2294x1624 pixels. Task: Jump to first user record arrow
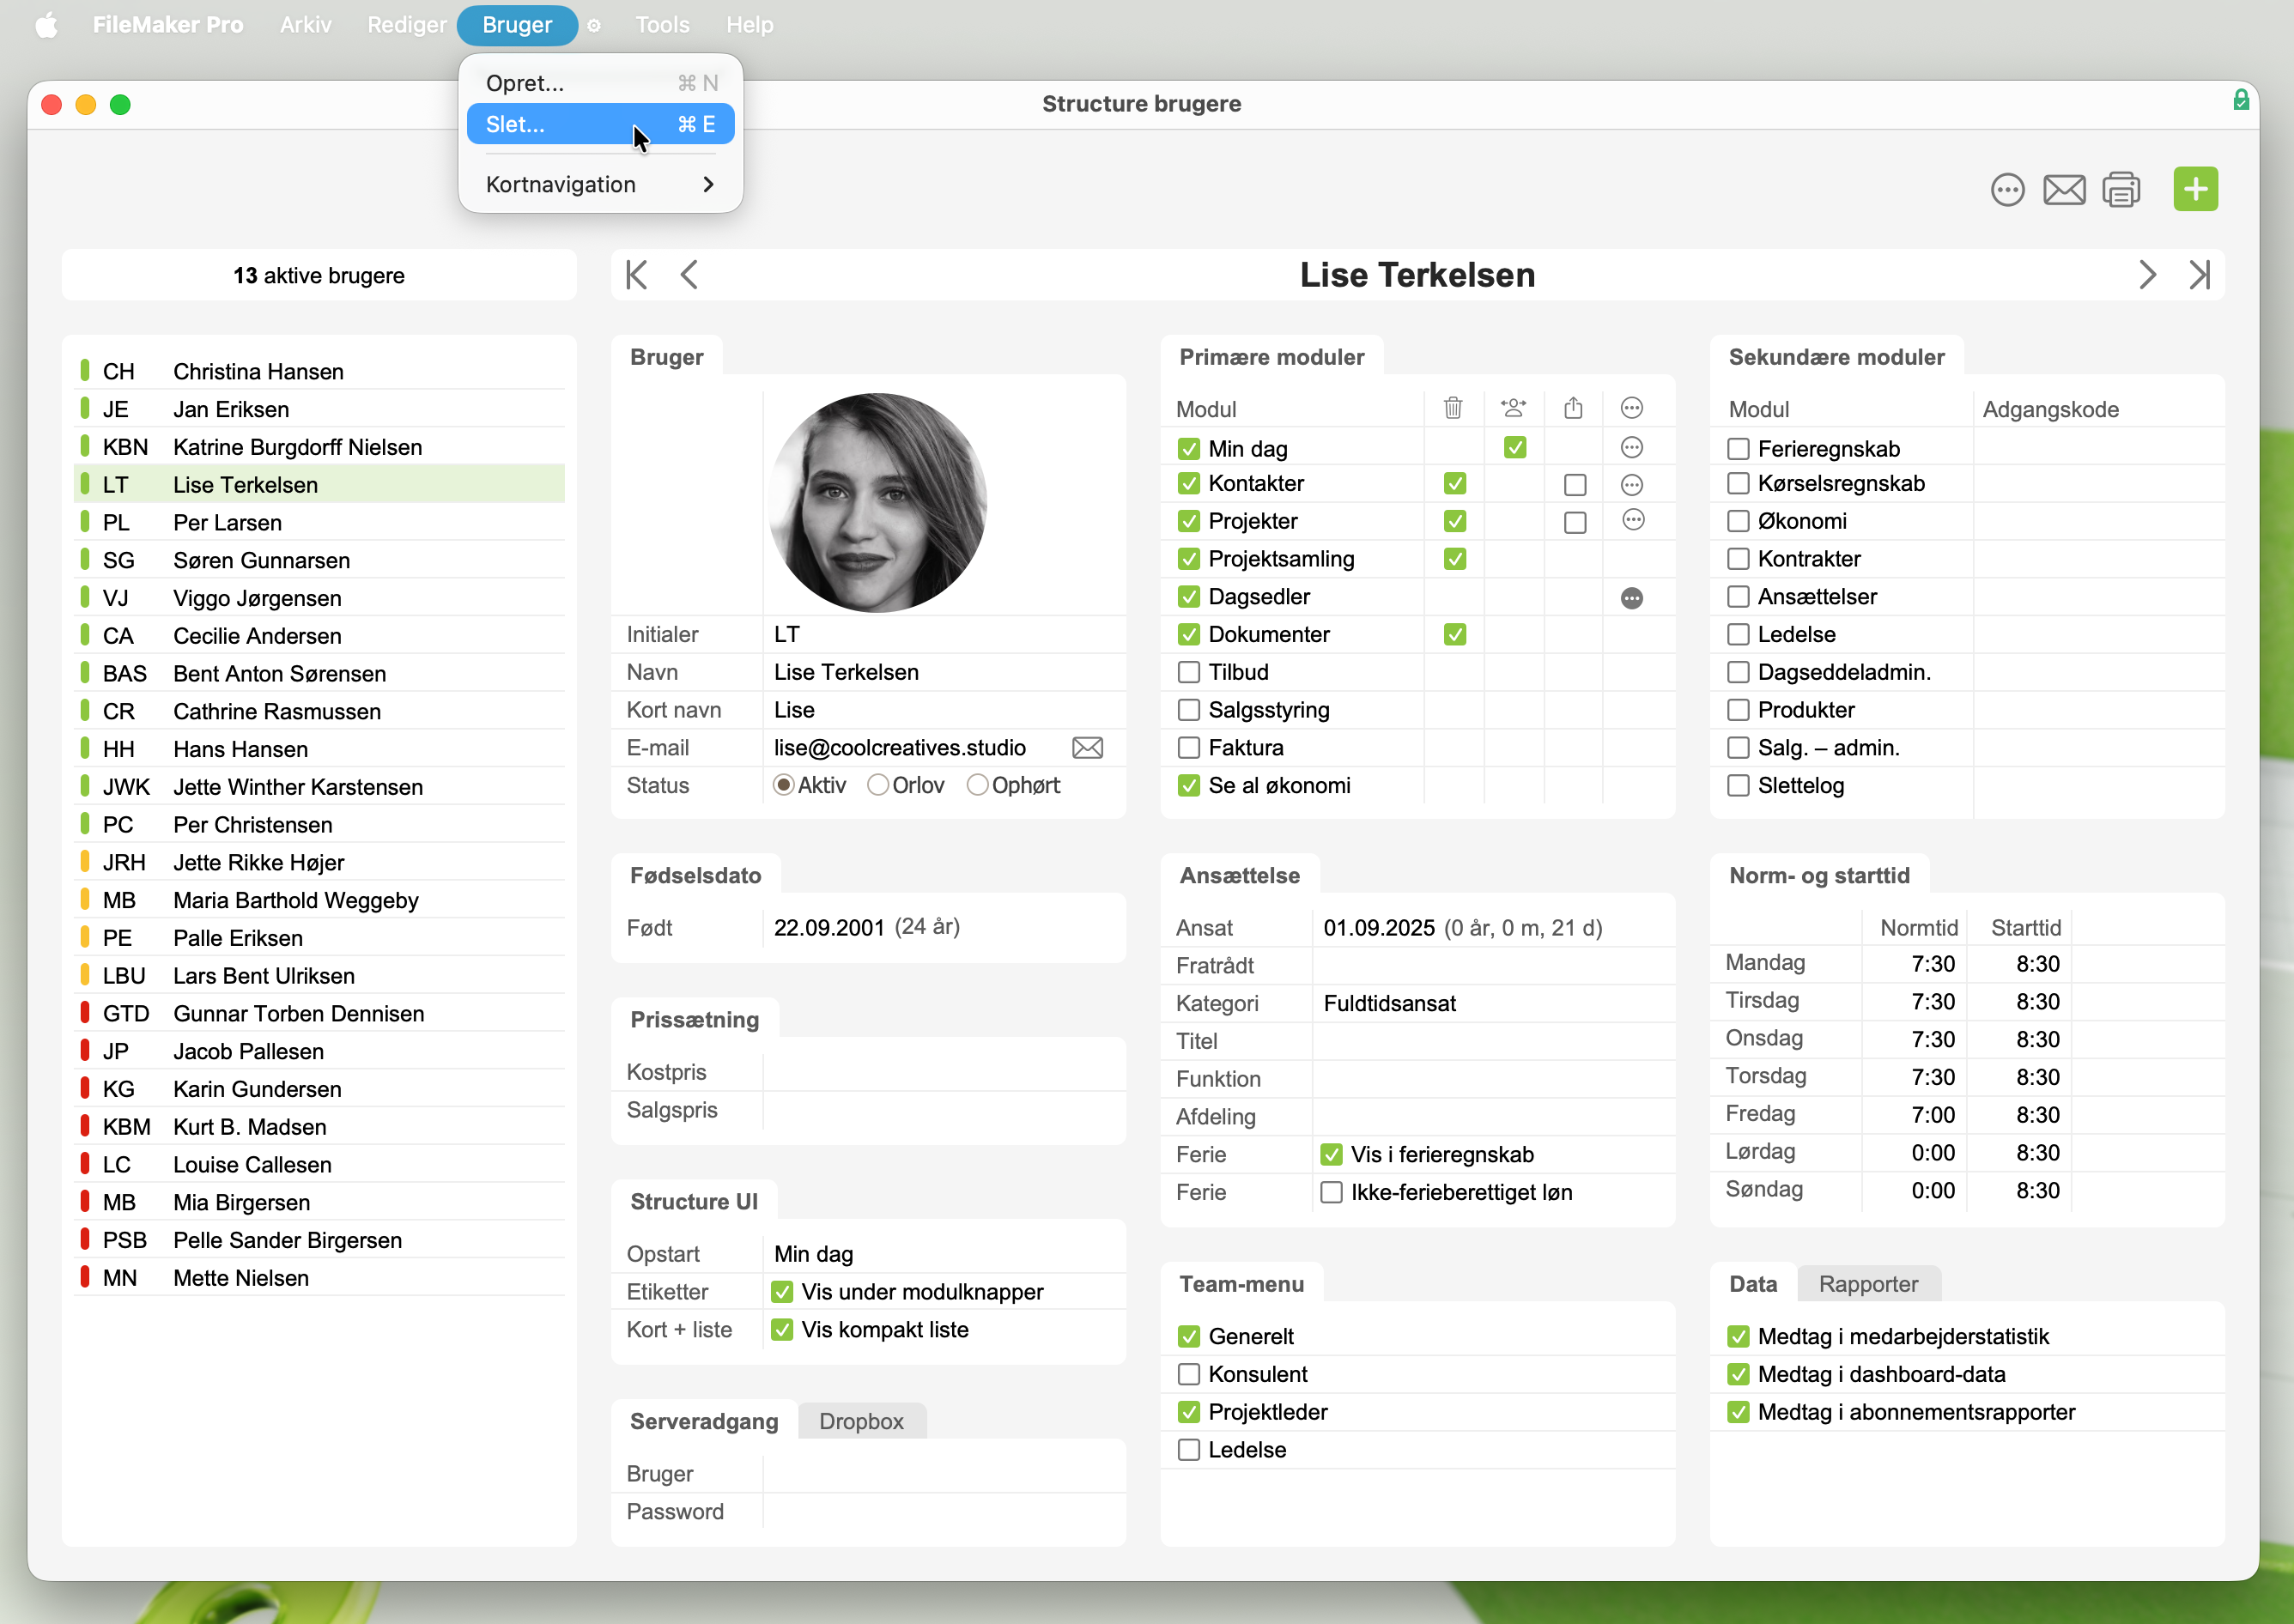point(636,275)
